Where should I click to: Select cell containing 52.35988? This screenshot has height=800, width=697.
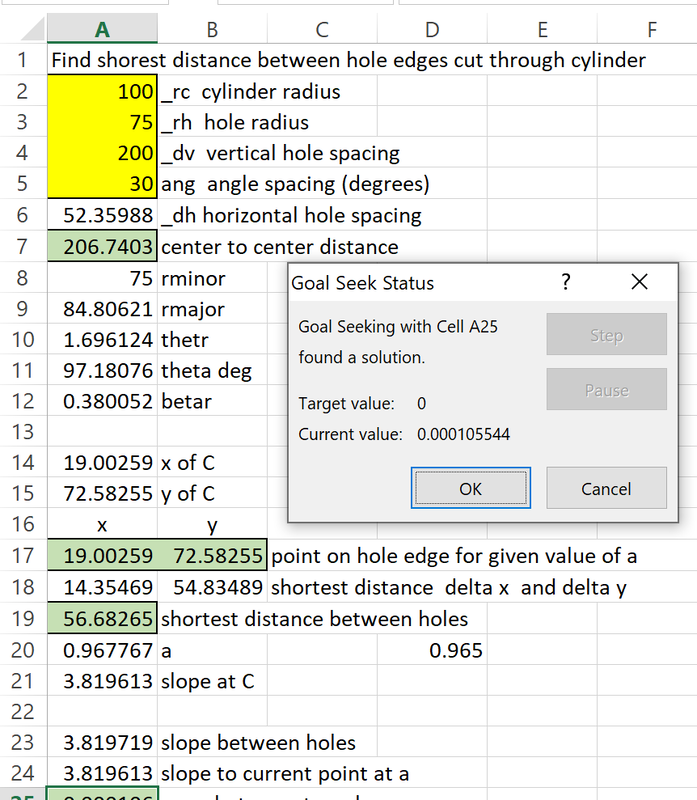[103, 215]
